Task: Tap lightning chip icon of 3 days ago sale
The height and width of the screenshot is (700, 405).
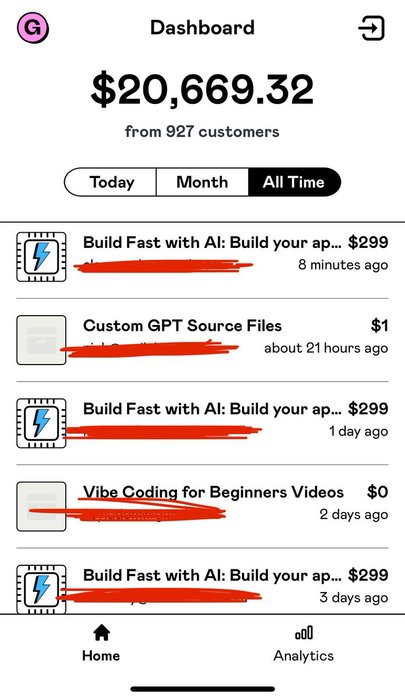Action: (42, 589)
